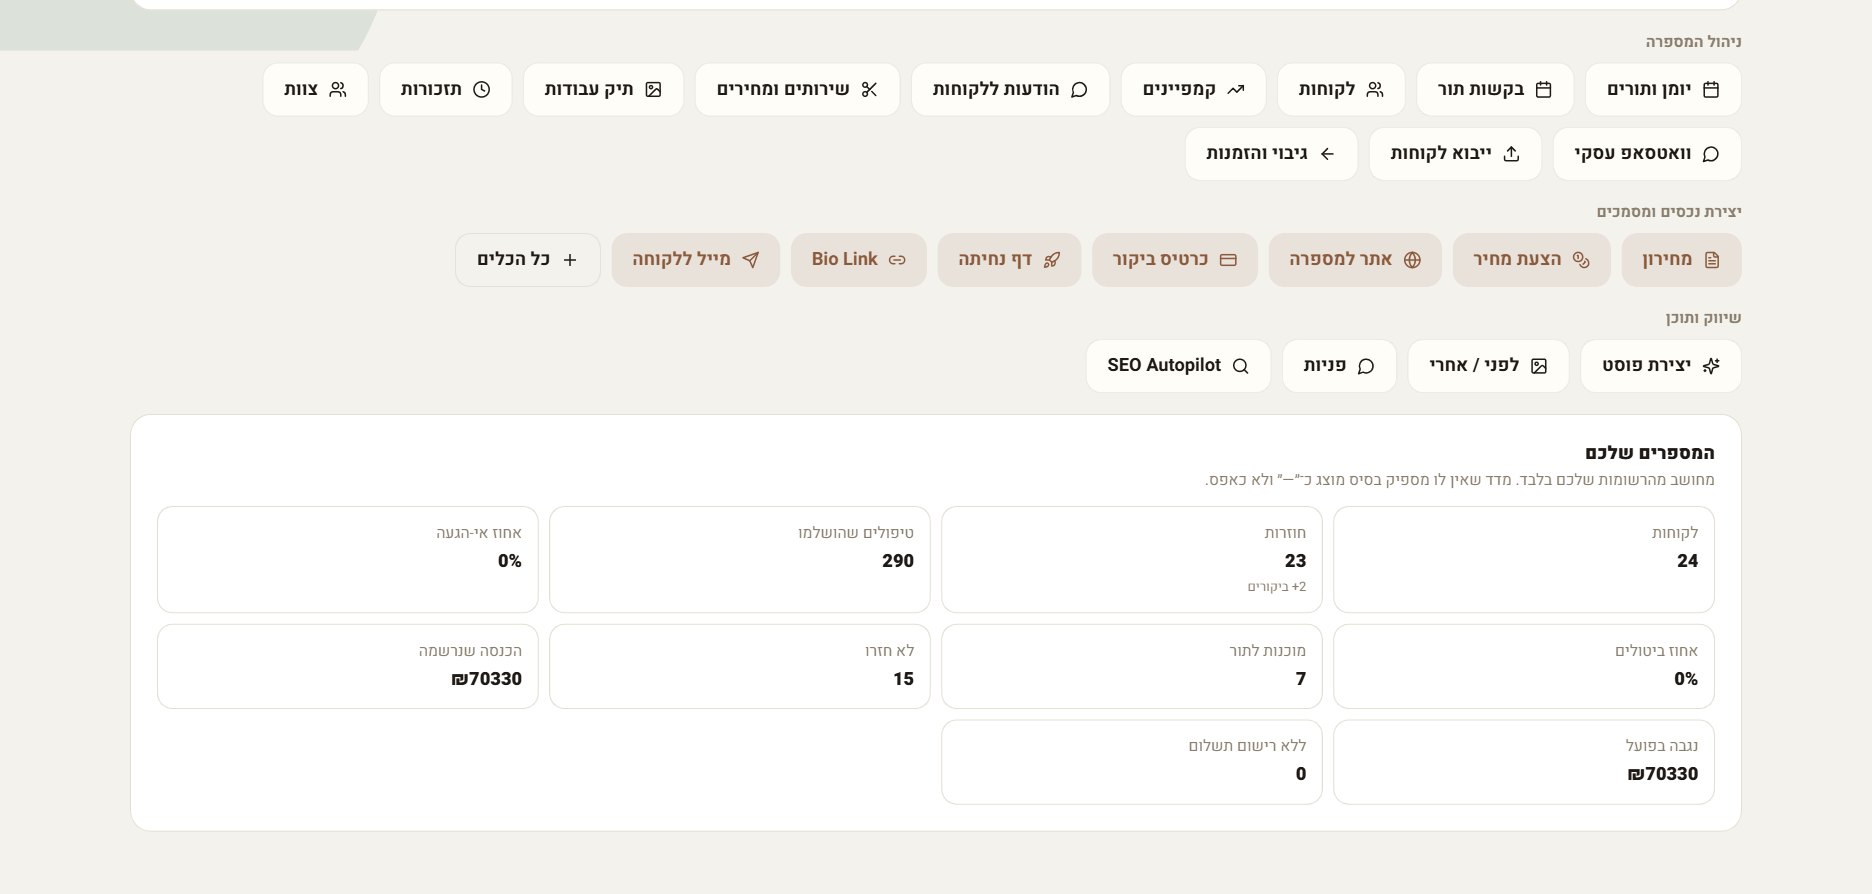Open לפני / אחרי content tool
The image size is (1872, 894).
pyautogui.click(x=1488, y=365)
